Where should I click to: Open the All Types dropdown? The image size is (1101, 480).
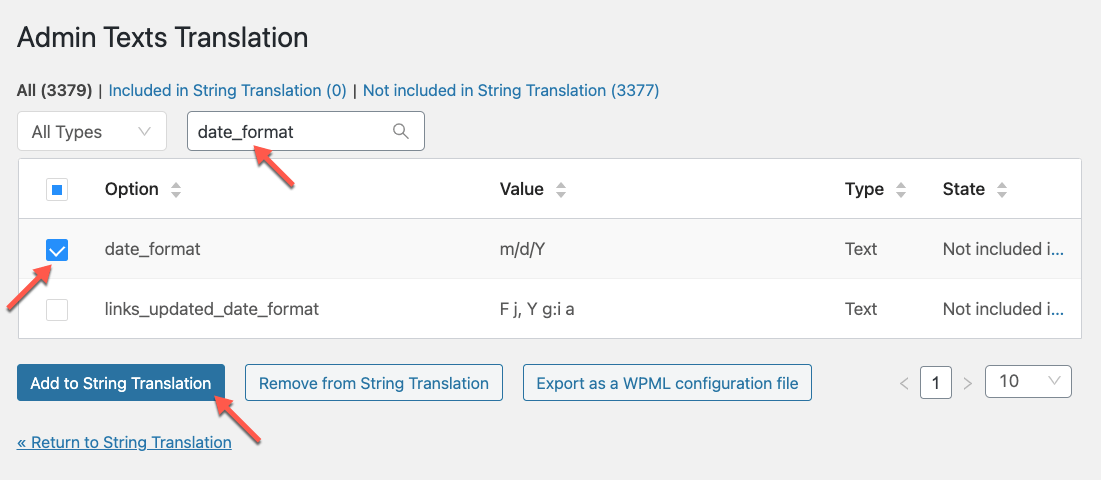(x=92, y=131)
